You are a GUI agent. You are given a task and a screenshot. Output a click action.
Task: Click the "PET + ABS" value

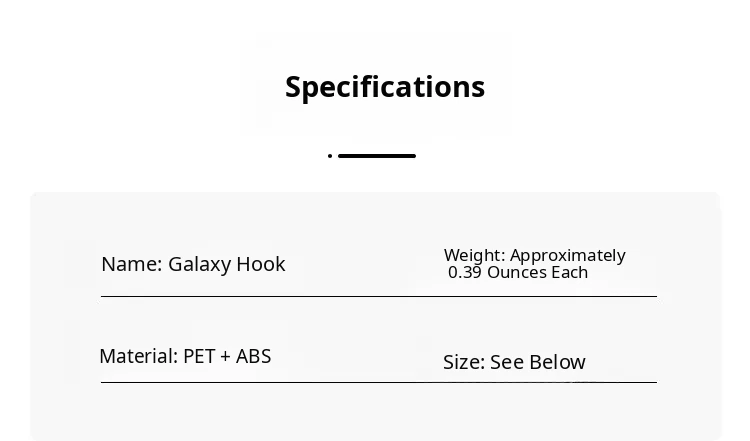point(227,356)
